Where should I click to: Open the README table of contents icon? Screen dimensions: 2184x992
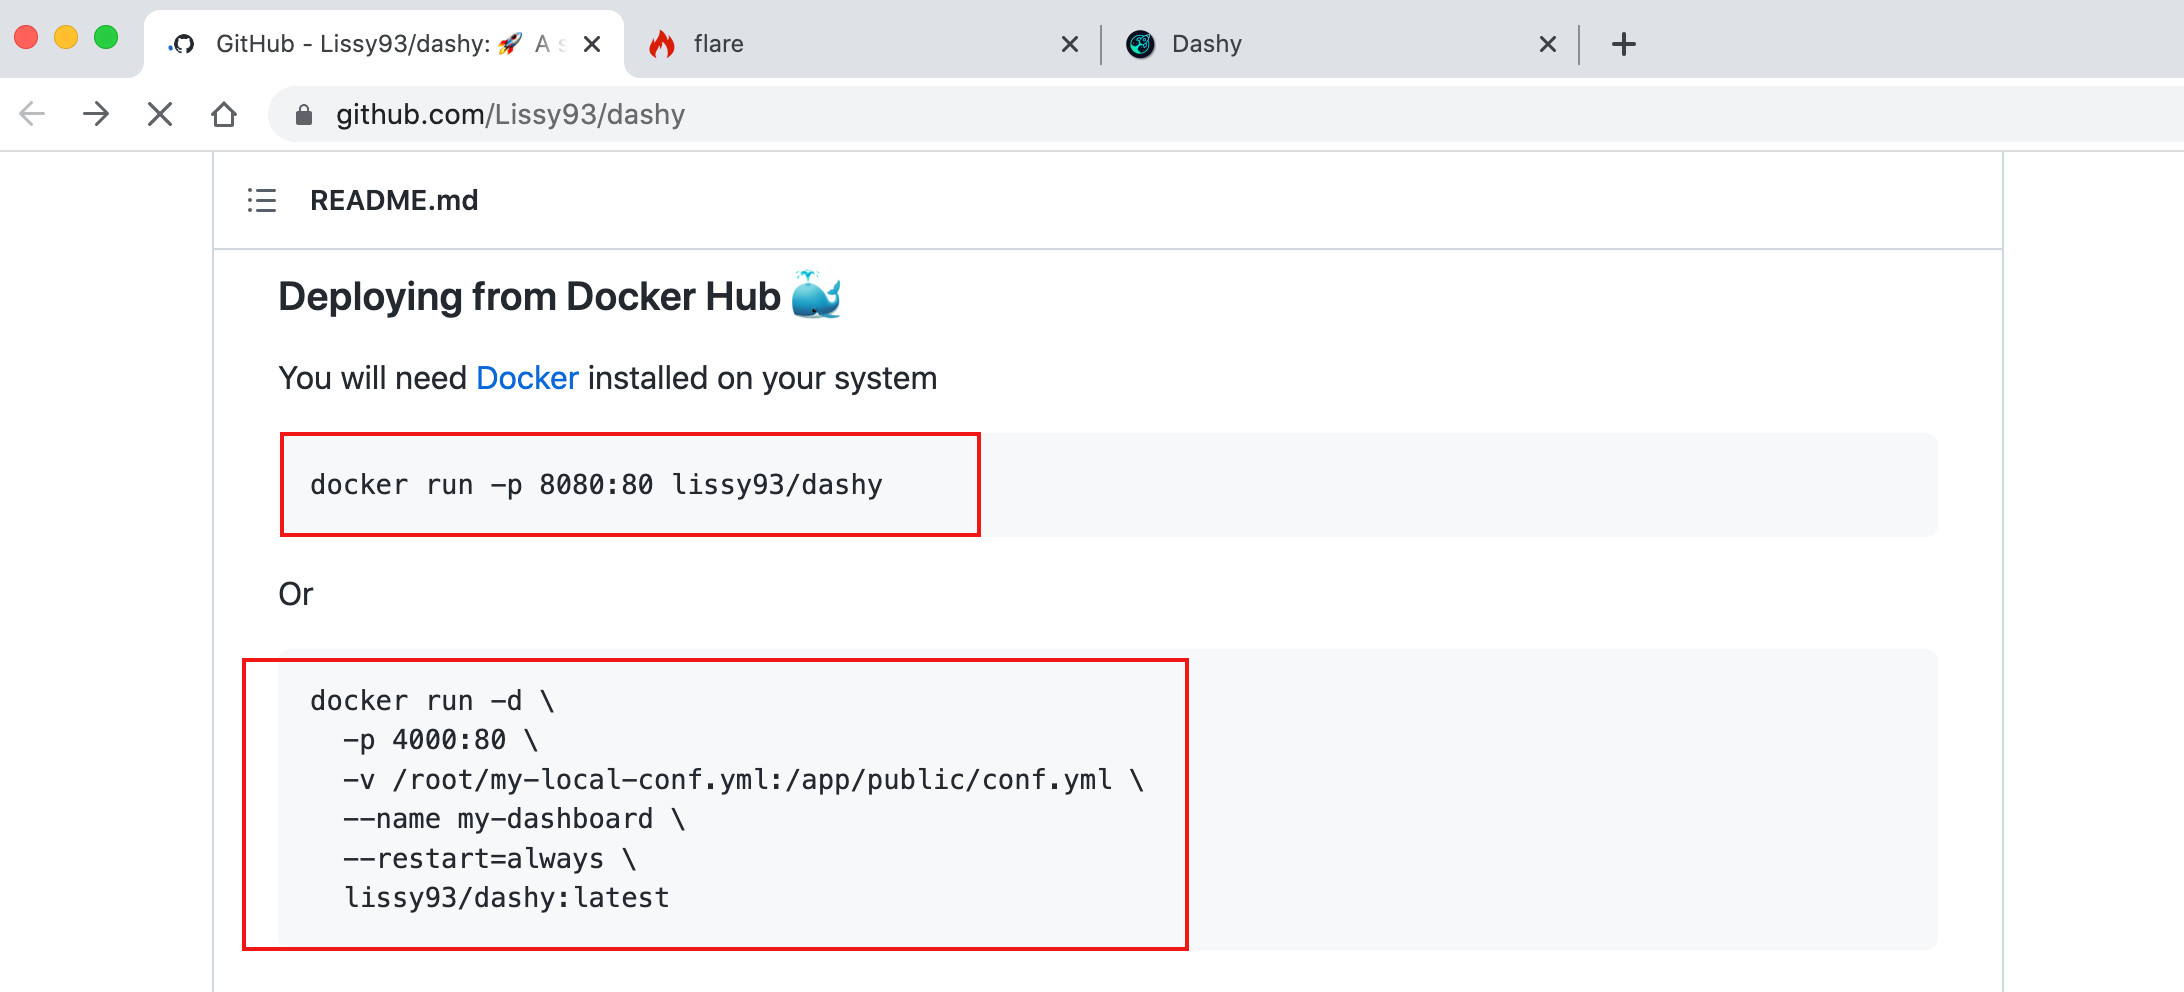pos(262,201)
